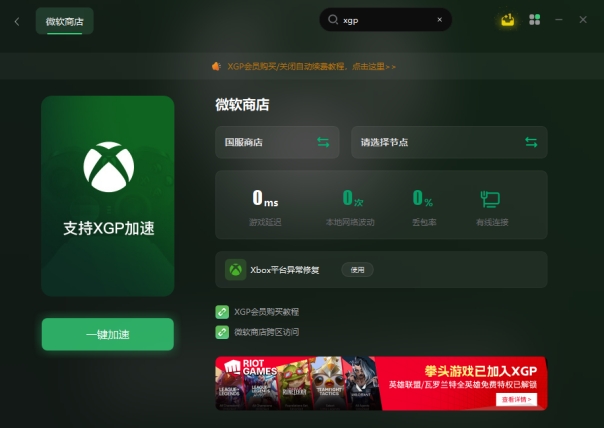Minimize the accelerator window

coord(559,20)
